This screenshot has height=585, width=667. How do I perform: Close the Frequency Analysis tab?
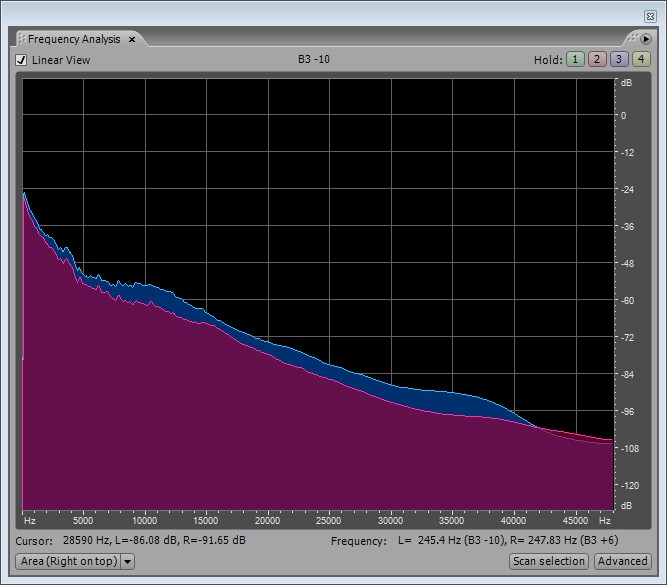pos(132,40)
